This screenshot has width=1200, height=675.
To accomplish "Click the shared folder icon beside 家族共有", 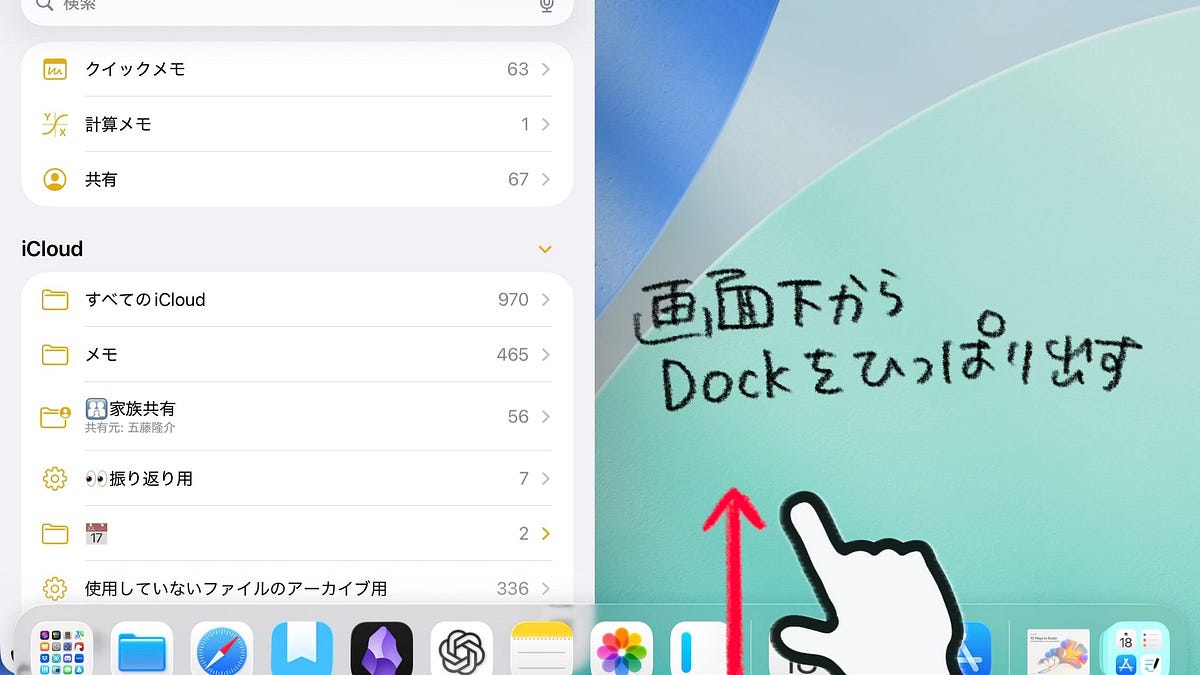I will point(55,416).
